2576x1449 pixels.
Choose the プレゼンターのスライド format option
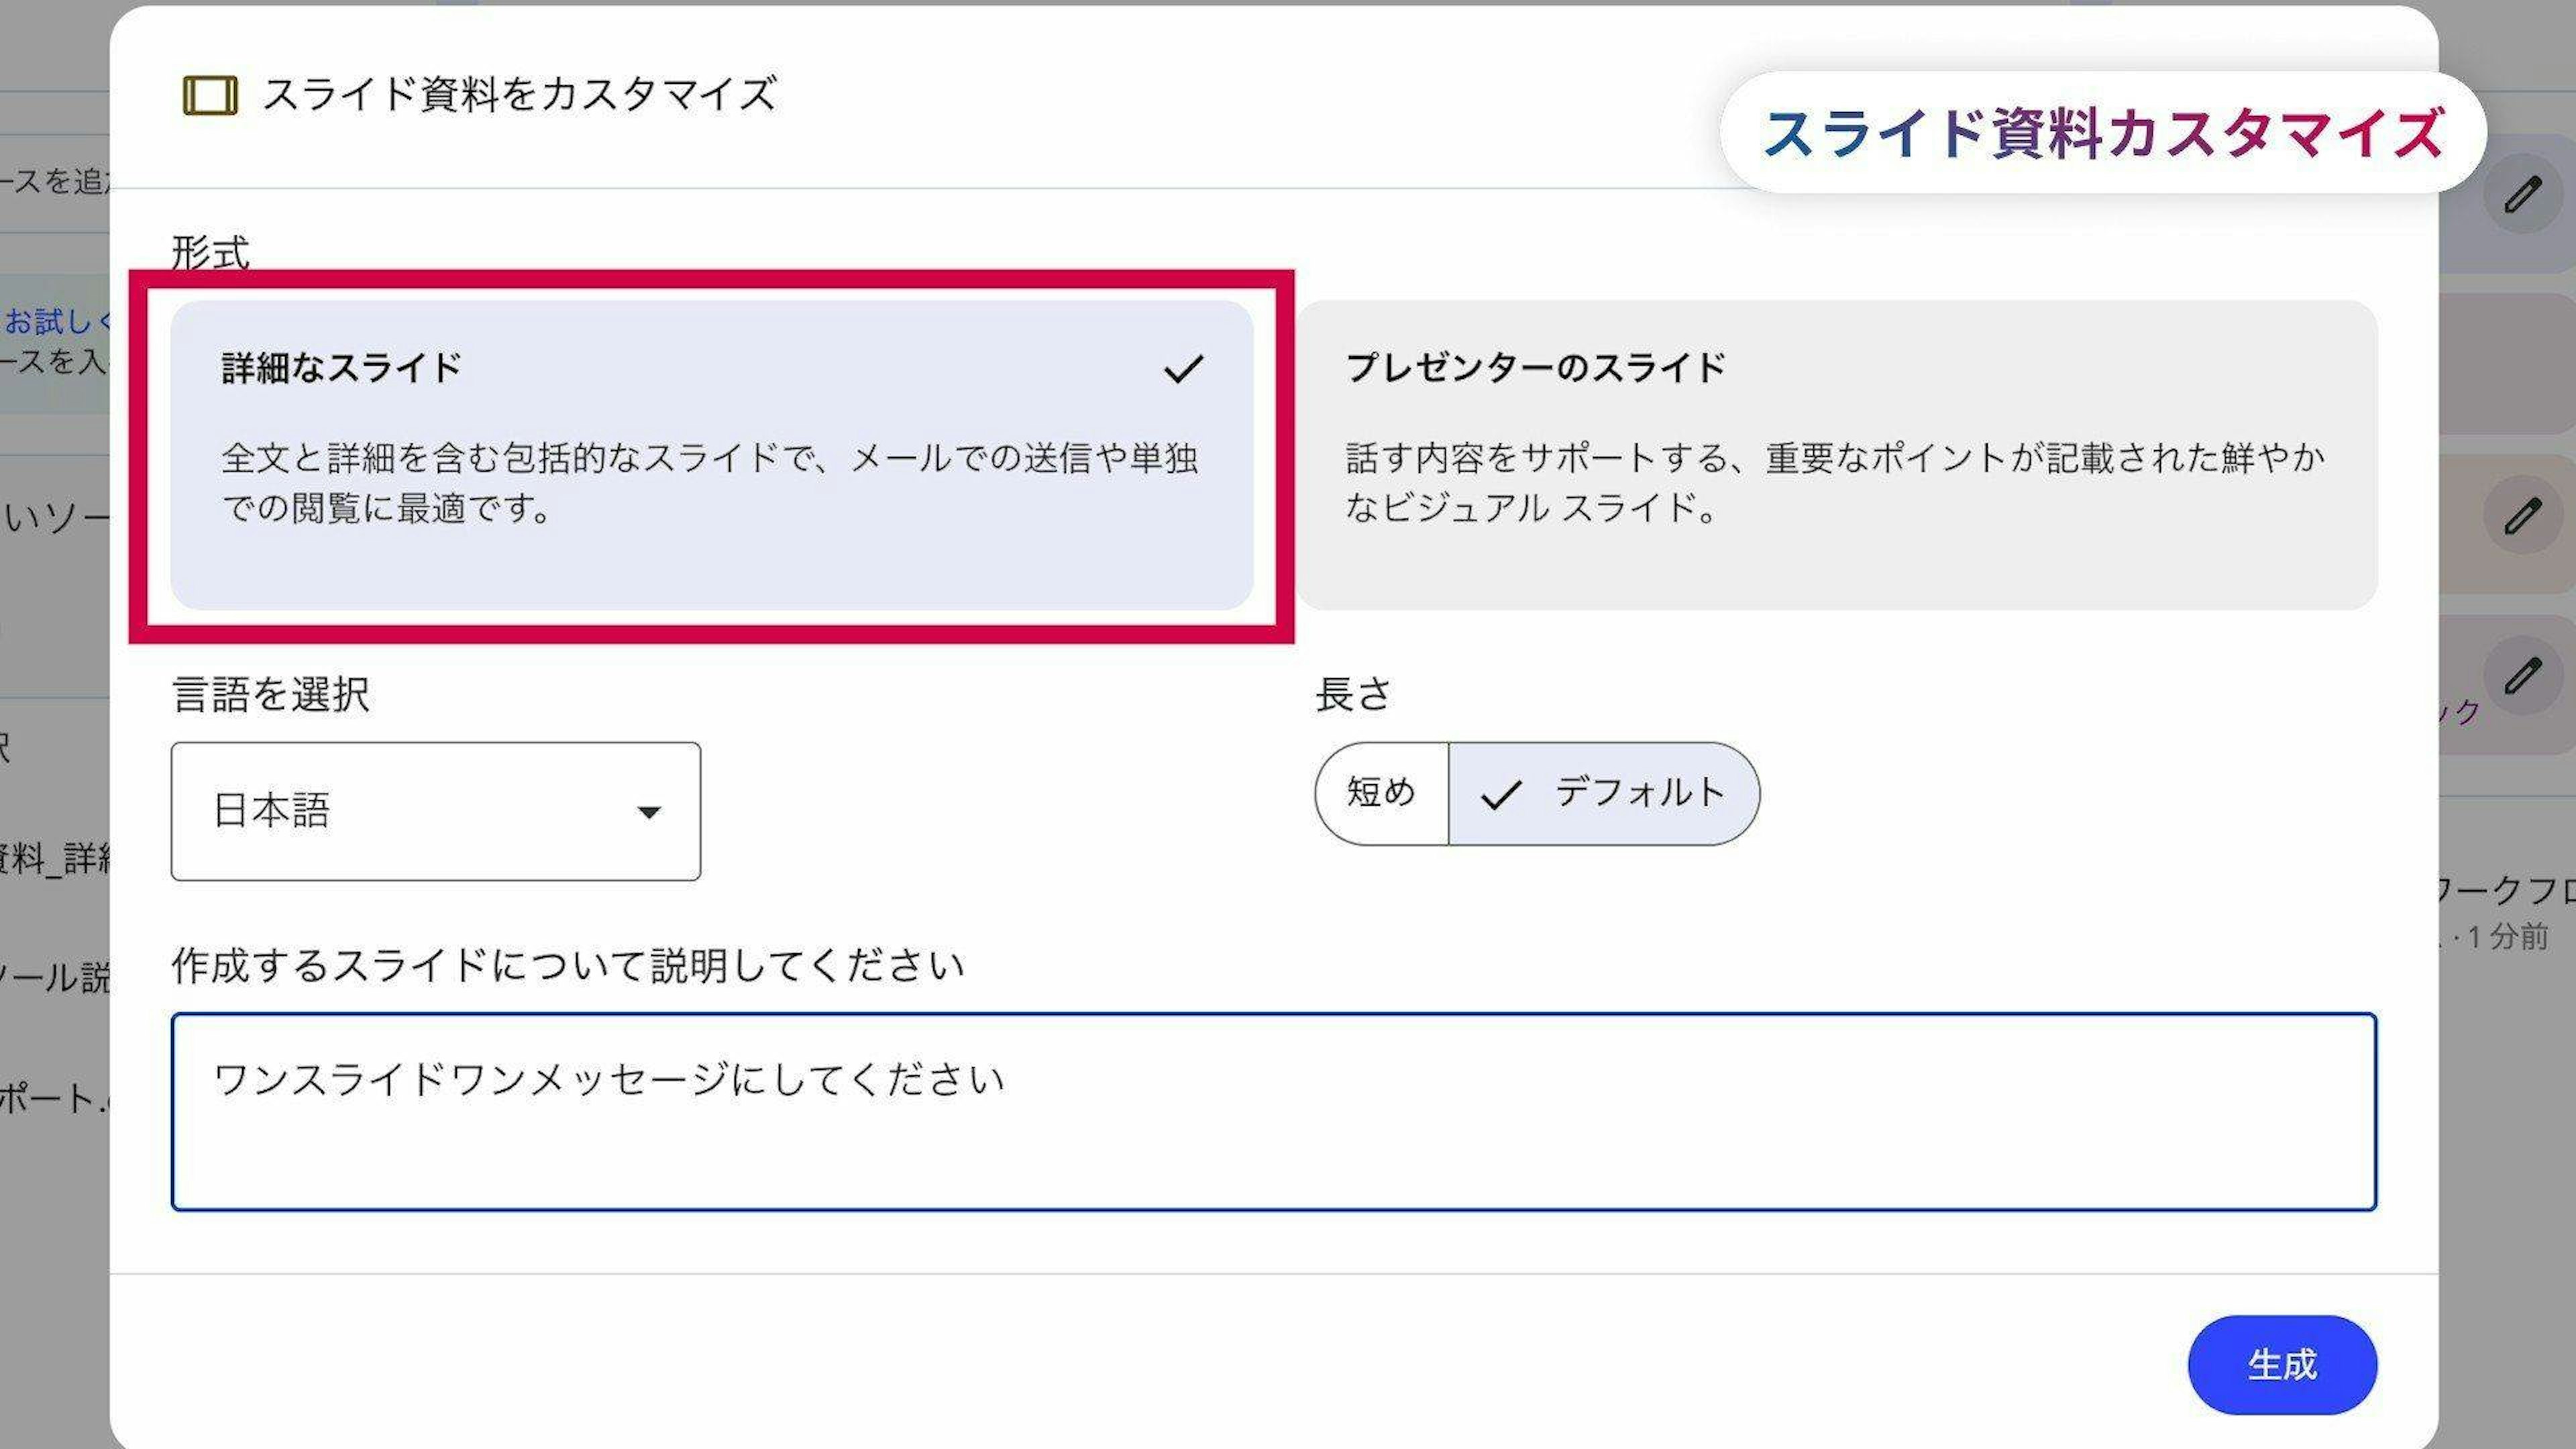pyautogui.click(x=1836, y=455)
